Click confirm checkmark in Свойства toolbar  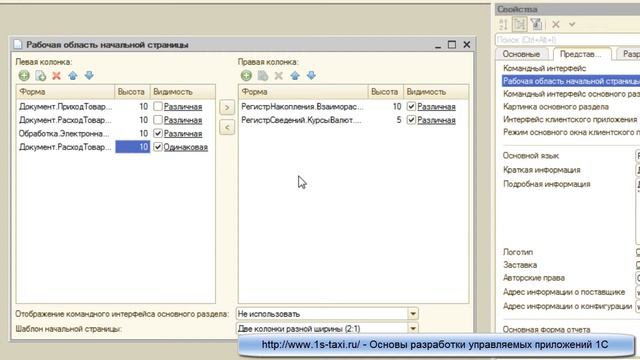click(572, 24)
